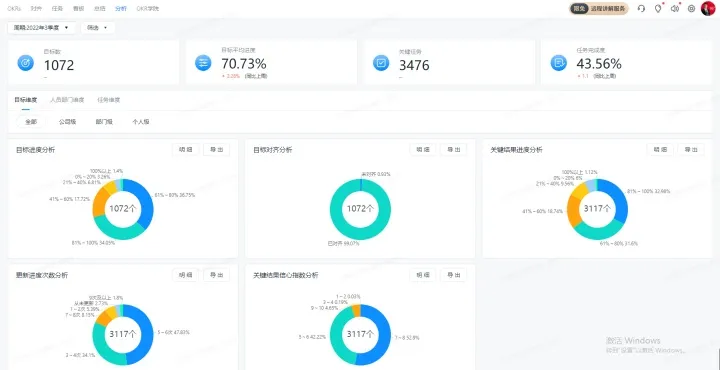This screenshot has height=370, width=720.
Task: Select the 个人级 level filter
Action: click(x=141, y=122)
